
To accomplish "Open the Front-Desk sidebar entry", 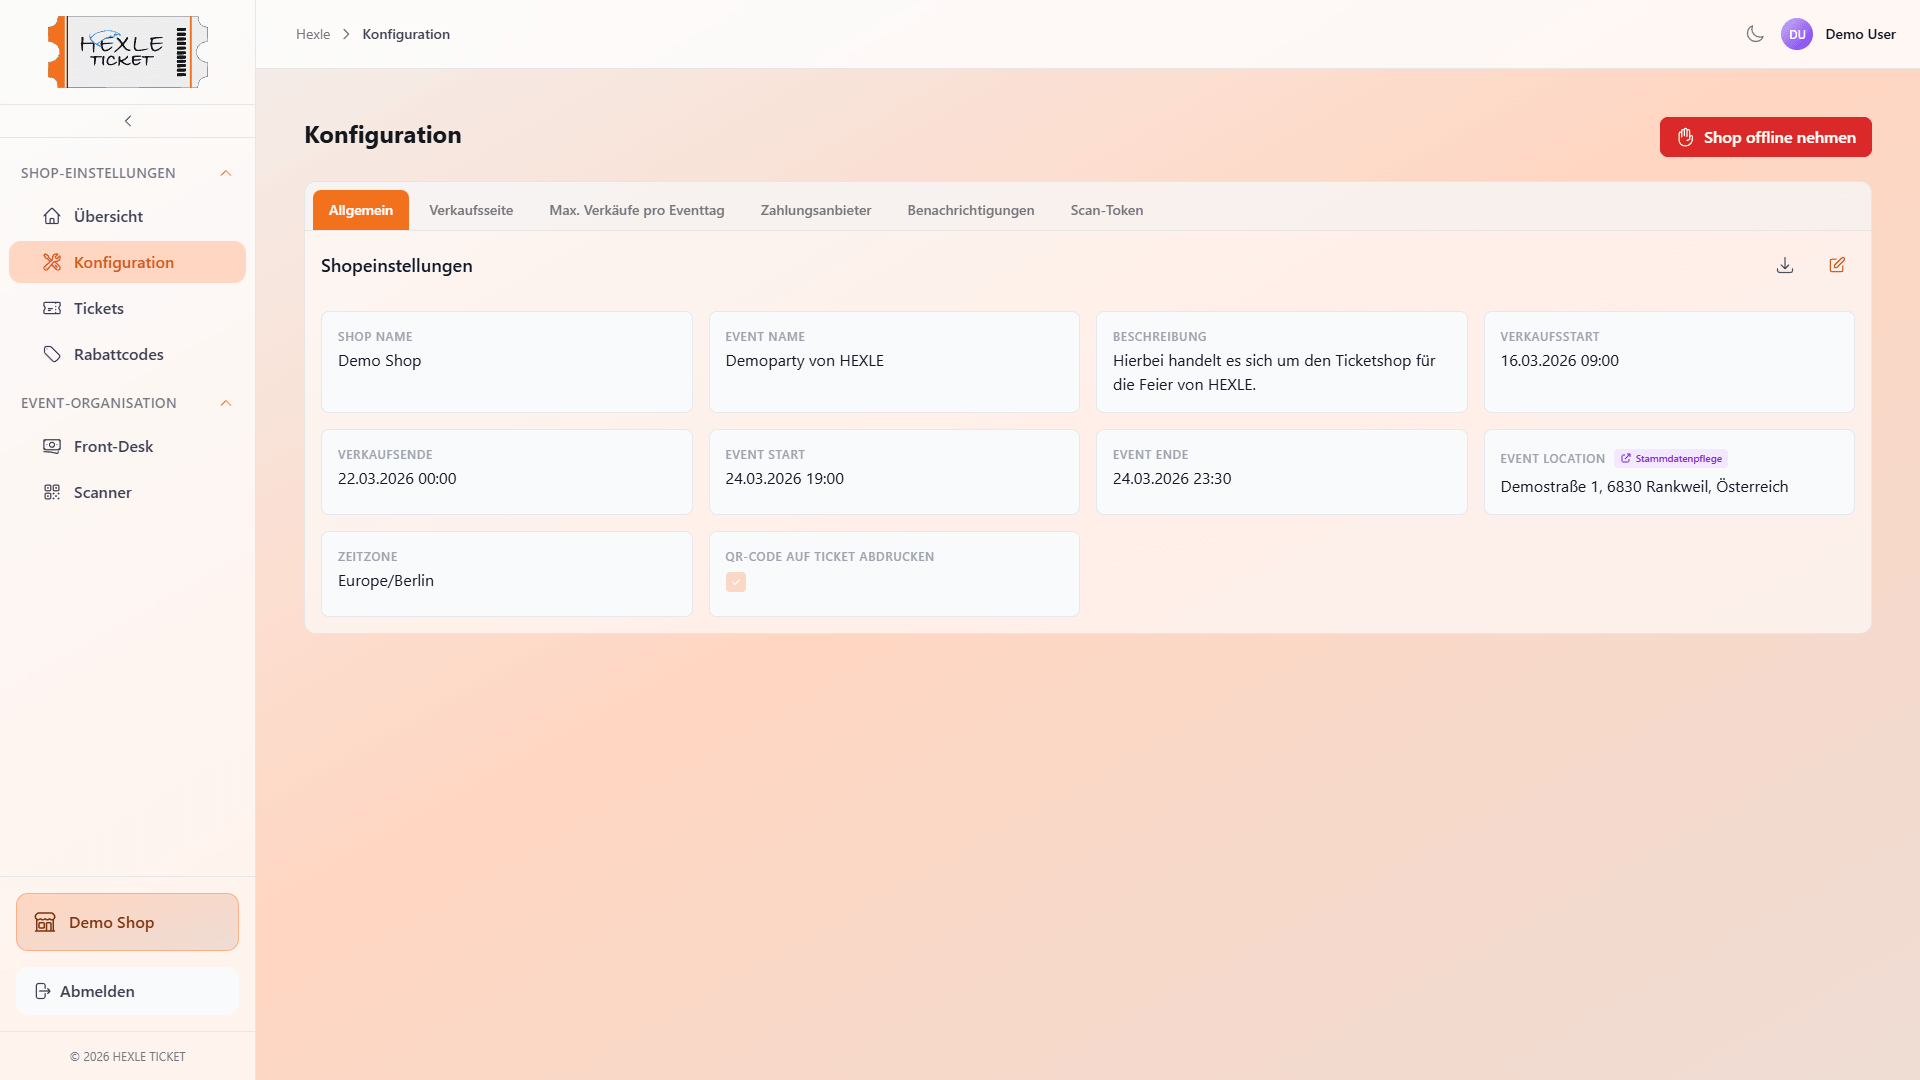I will 112,446.
